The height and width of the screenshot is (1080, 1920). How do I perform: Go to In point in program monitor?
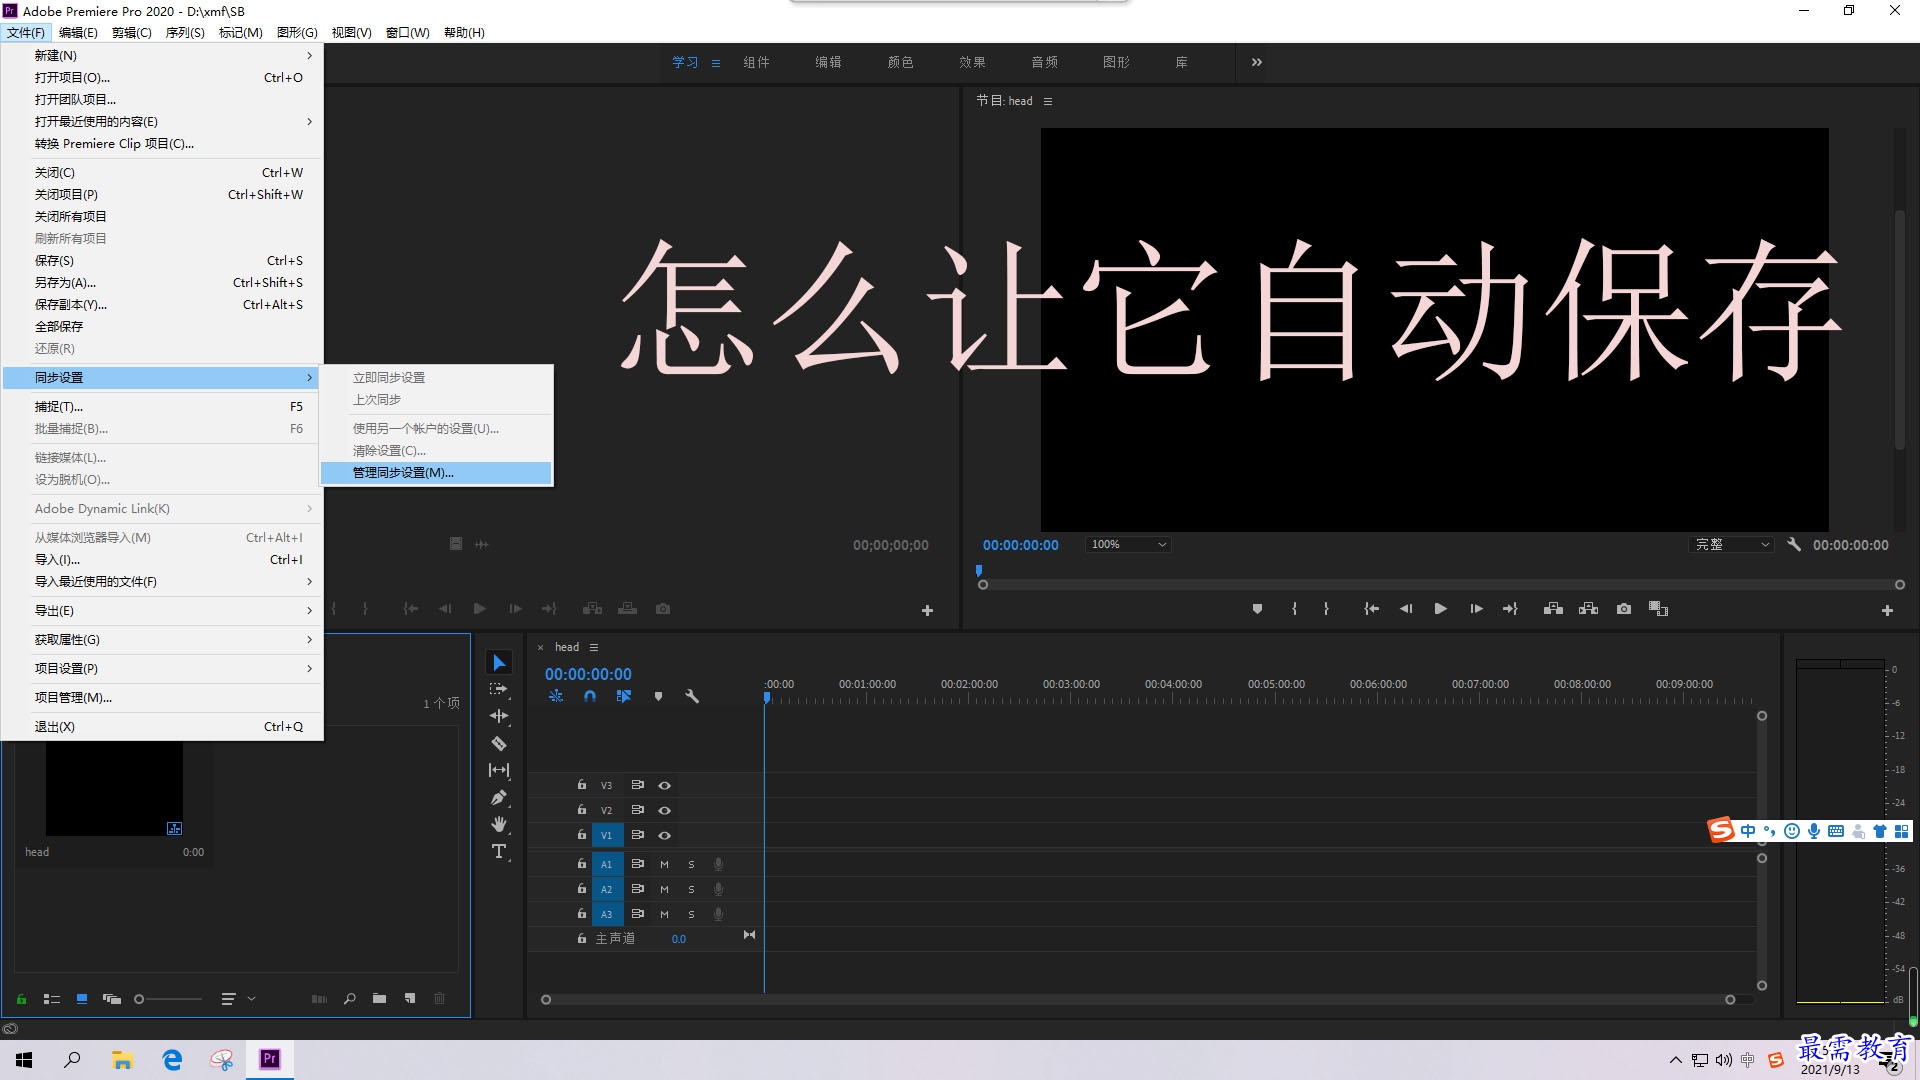tap(1371, 609)
